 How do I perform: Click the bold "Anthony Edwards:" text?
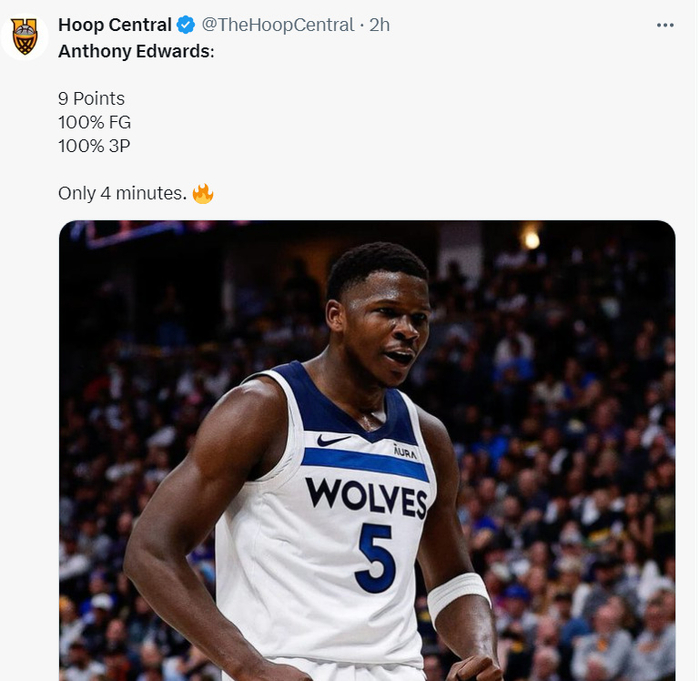coord(136,50)
